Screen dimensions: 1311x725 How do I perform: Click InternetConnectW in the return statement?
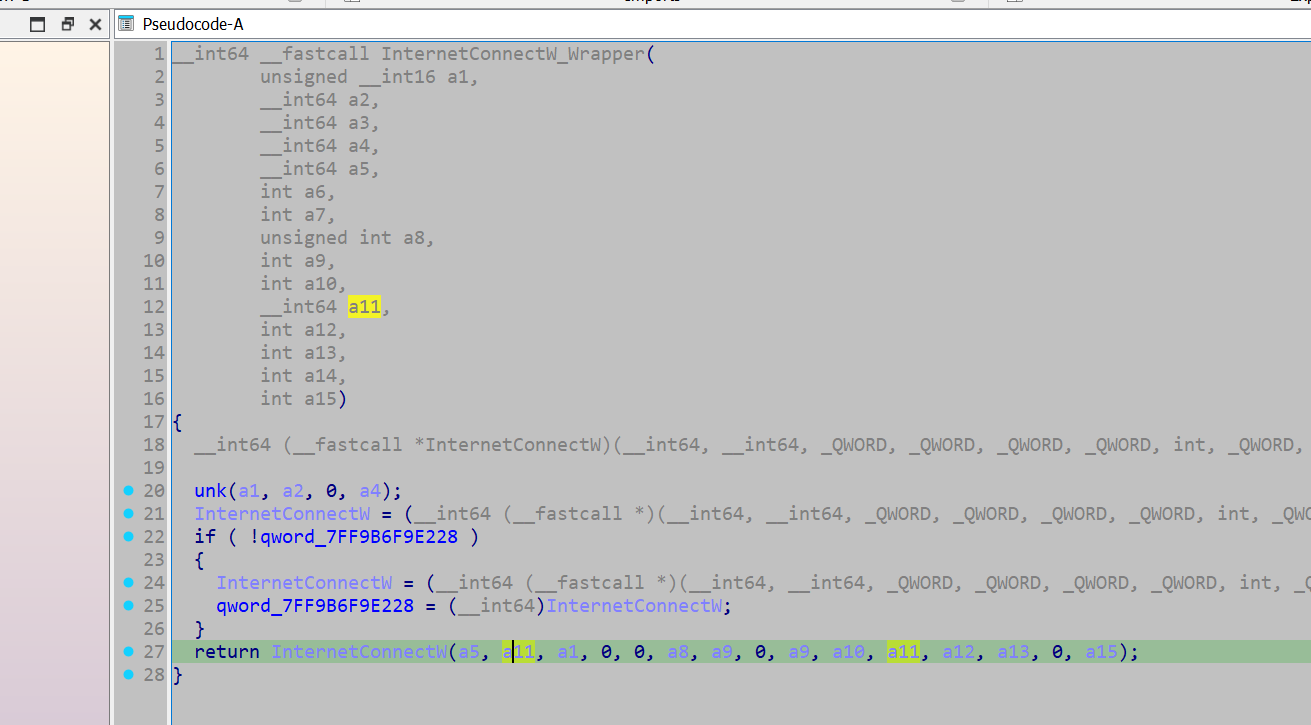pyautogui.click(x=359, y=652)
